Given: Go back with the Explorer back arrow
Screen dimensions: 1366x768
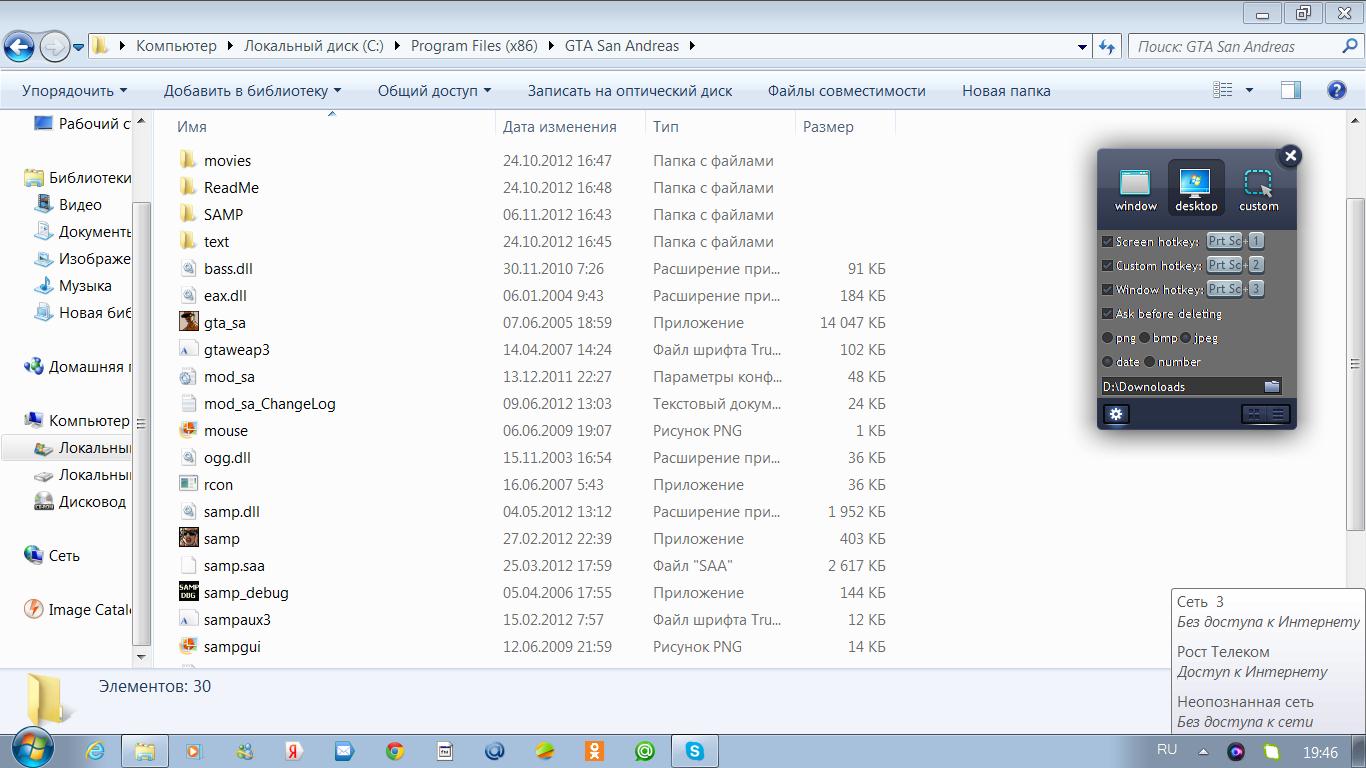Looking at the screenshot, I should 20,46.
